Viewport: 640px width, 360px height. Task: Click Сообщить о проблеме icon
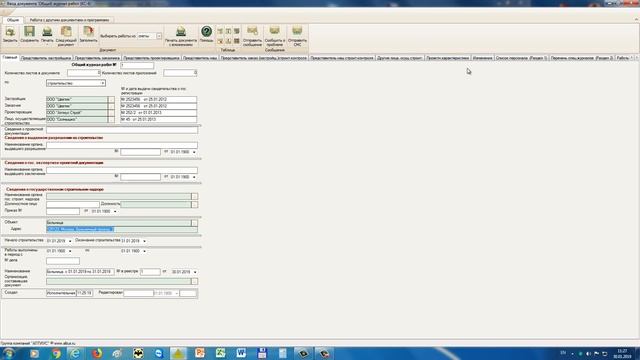tap(275, 36)
